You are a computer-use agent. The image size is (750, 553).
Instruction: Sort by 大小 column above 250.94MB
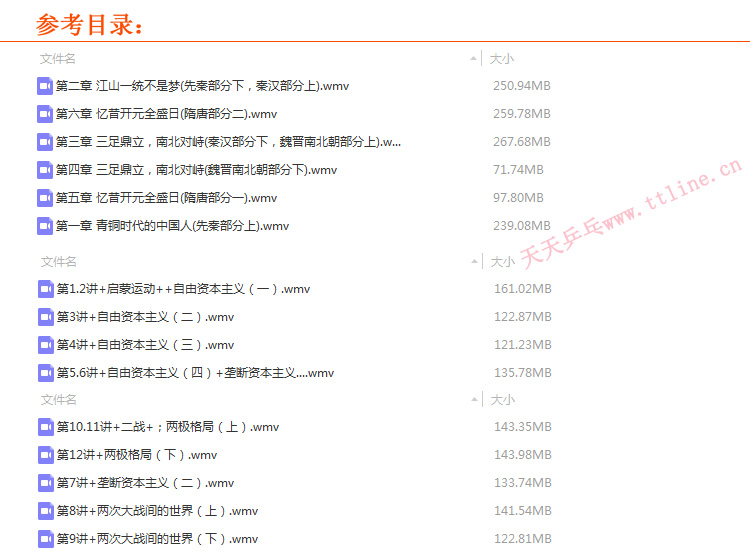(x=502, y=59)
